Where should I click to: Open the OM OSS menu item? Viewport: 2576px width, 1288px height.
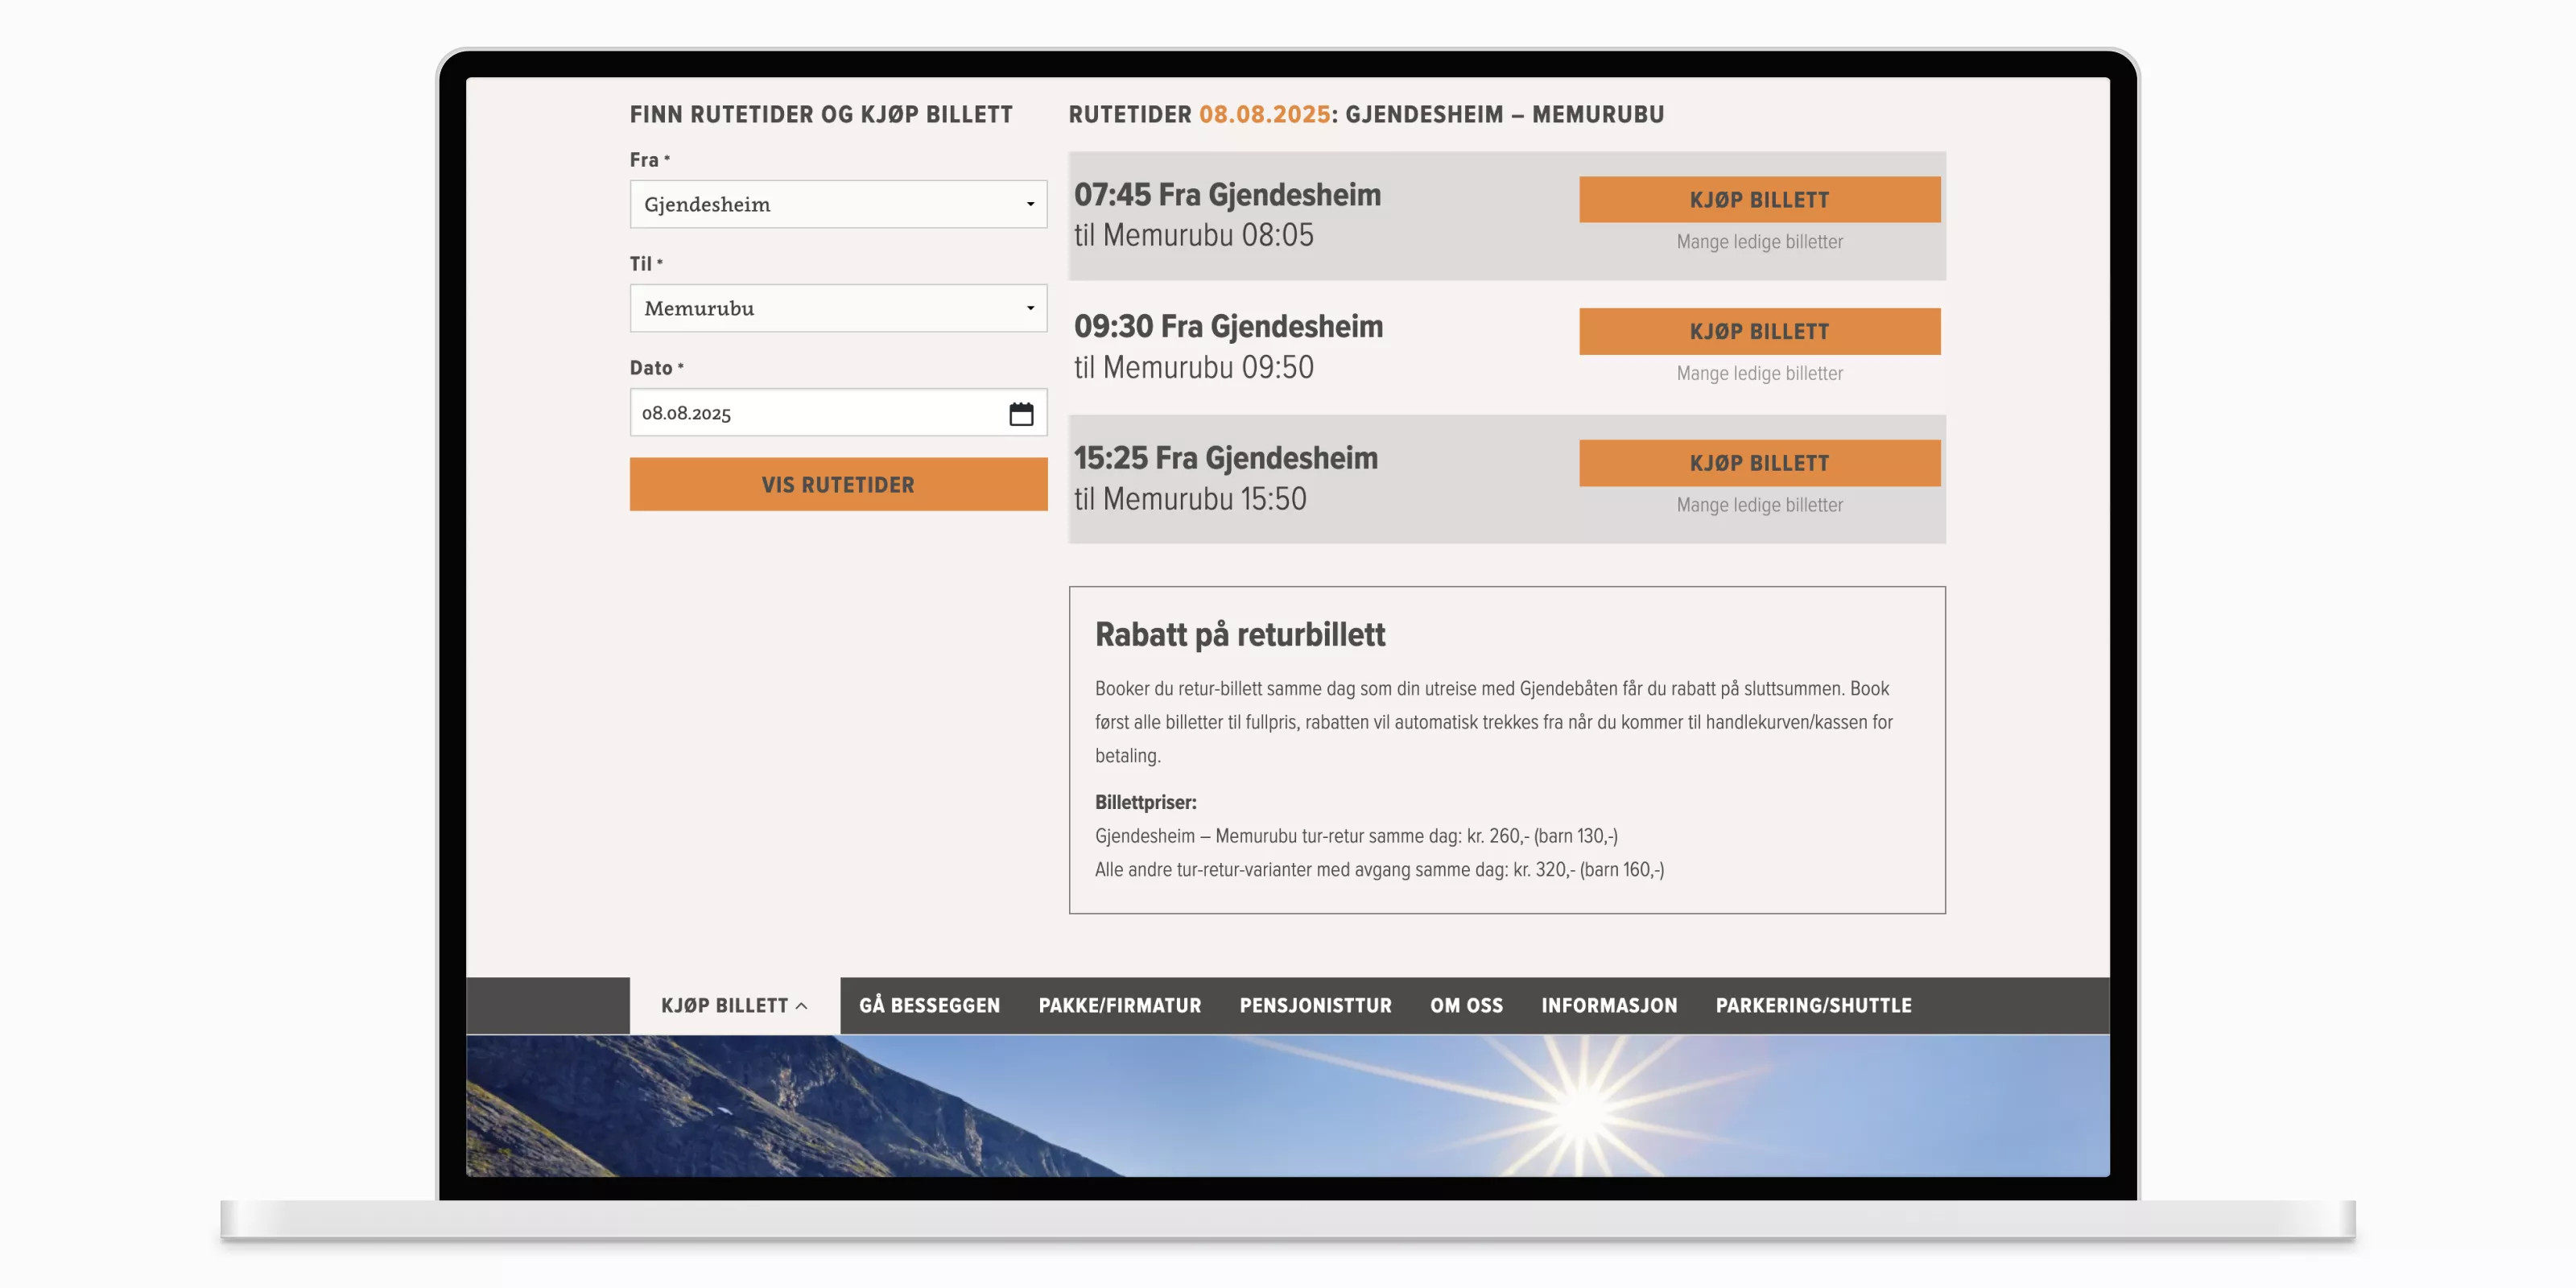click(1466, 1006)
